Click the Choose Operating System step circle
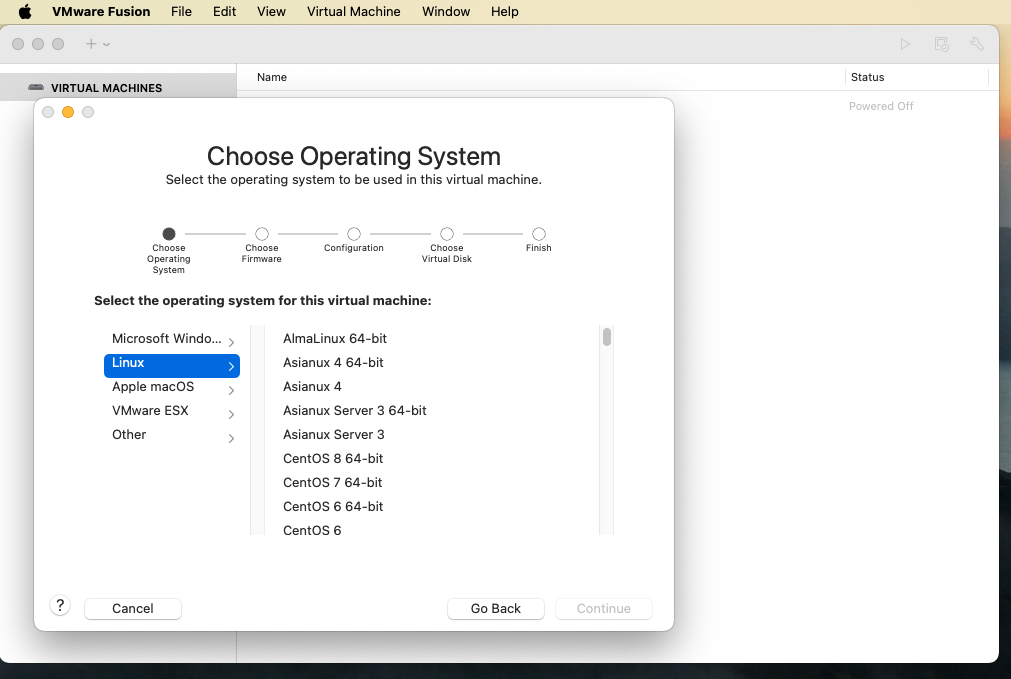The width and height of the screenshot is (1011, 679). pyautogui.click(x=169, y=233)
